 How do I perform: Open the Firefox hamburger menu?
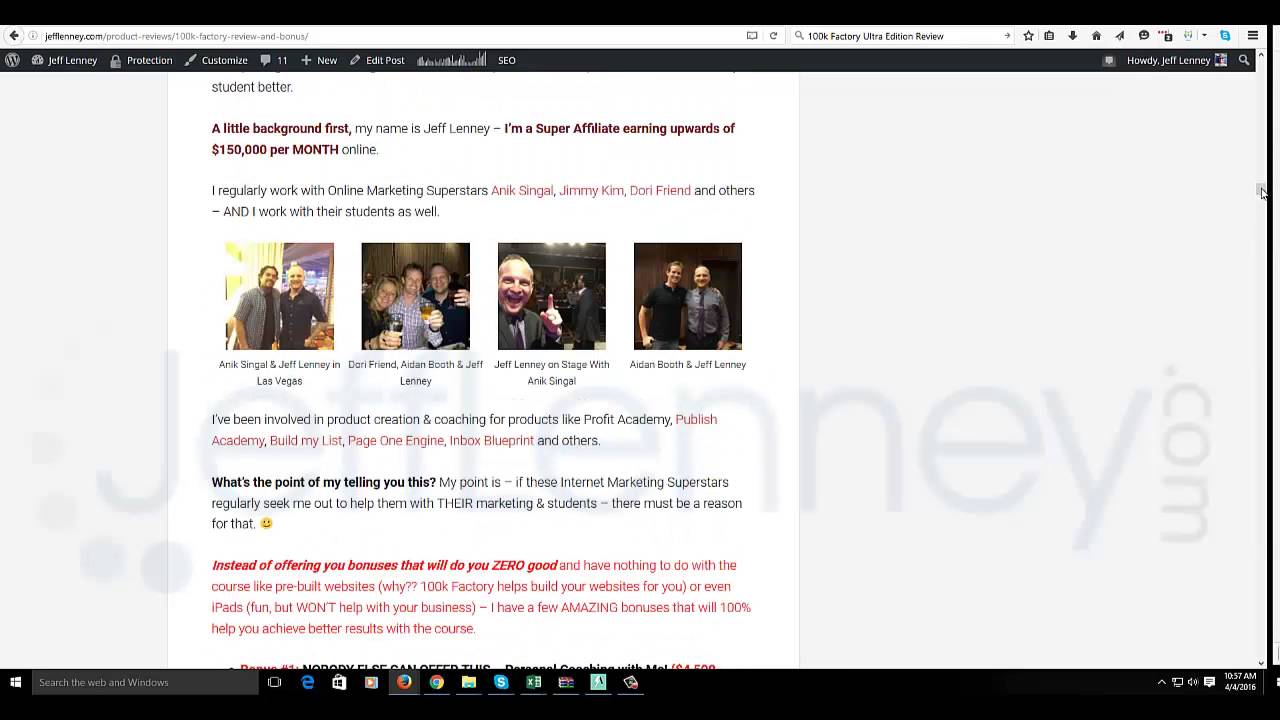click(1253, 36)
